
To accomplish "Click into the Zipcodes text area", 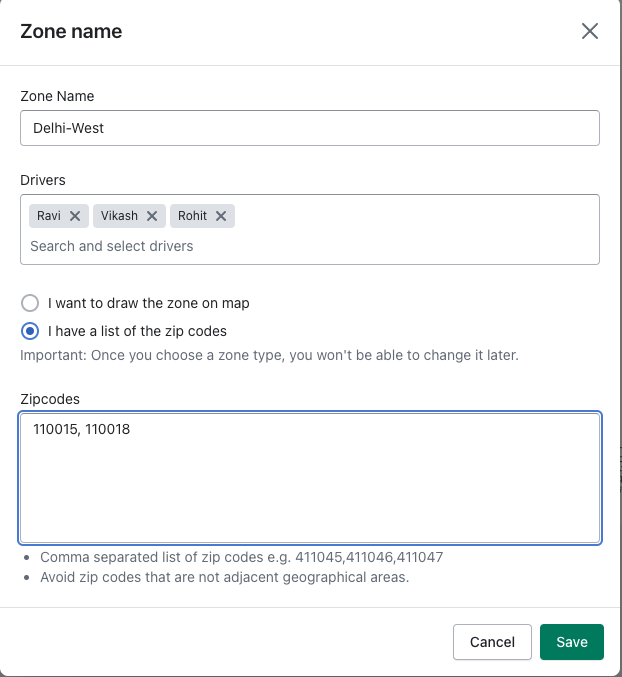I will click(x=310, y=478).
